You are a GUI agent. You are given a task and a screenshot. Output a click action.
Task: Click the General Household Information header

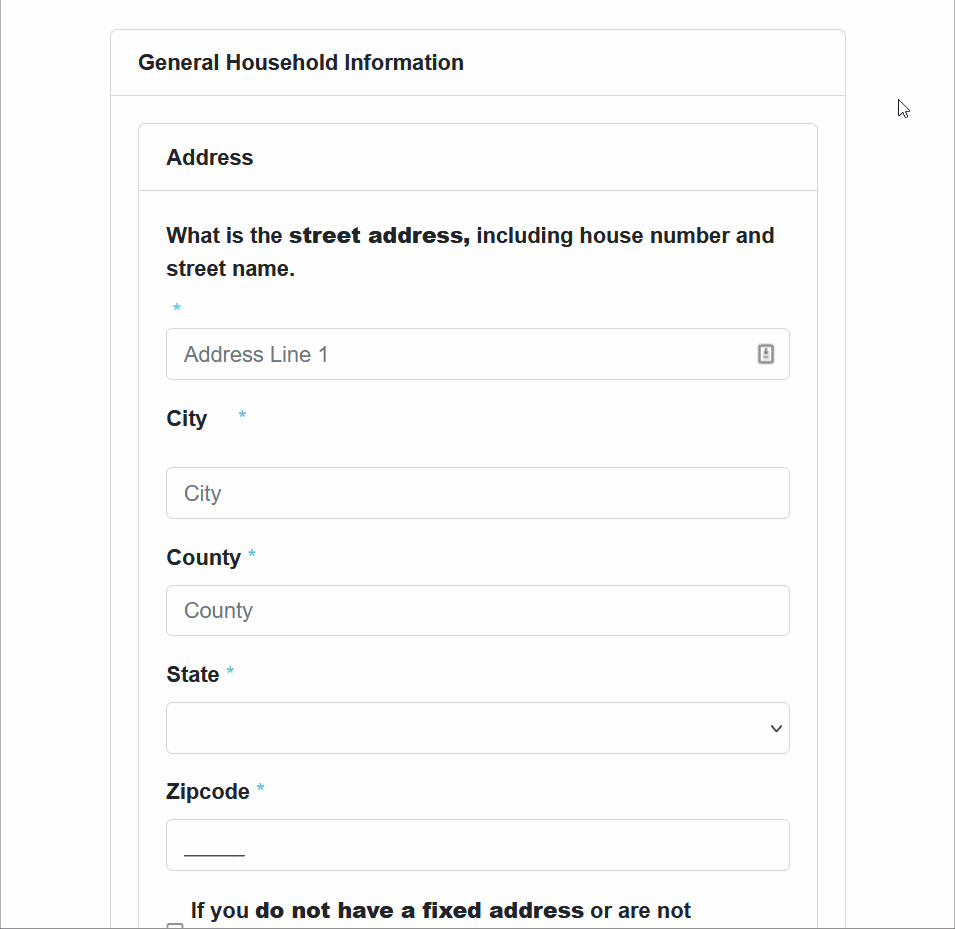(x=300, y=62)
